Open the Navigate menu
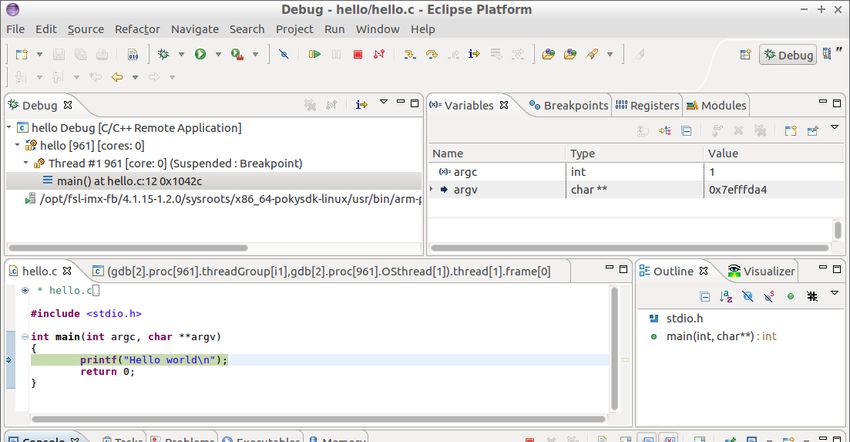The width and height of the screenshot is (850, 442). tap(195, 29)
